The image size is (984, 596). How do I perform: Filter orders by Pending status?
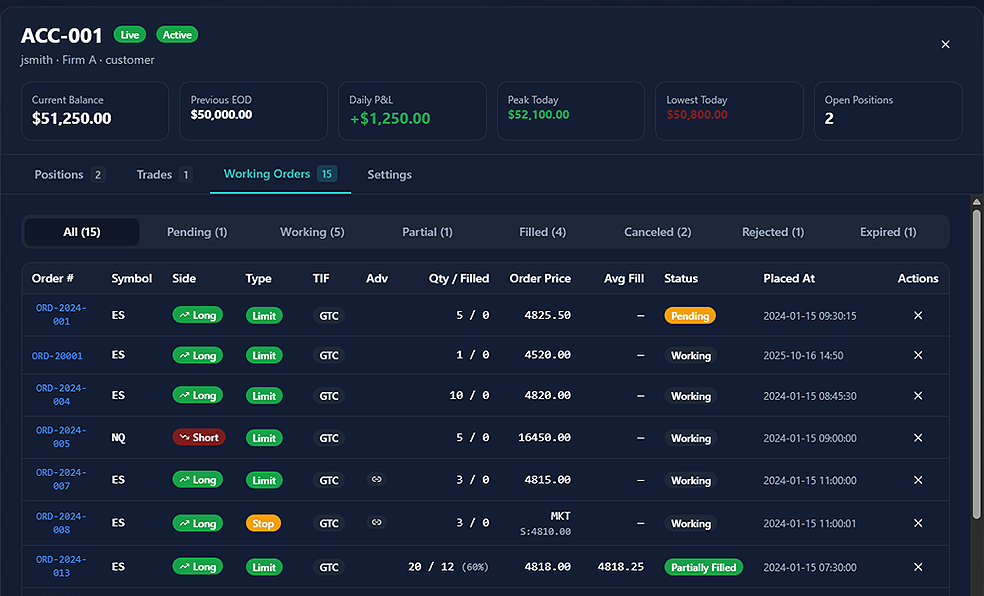coord(197,232)
